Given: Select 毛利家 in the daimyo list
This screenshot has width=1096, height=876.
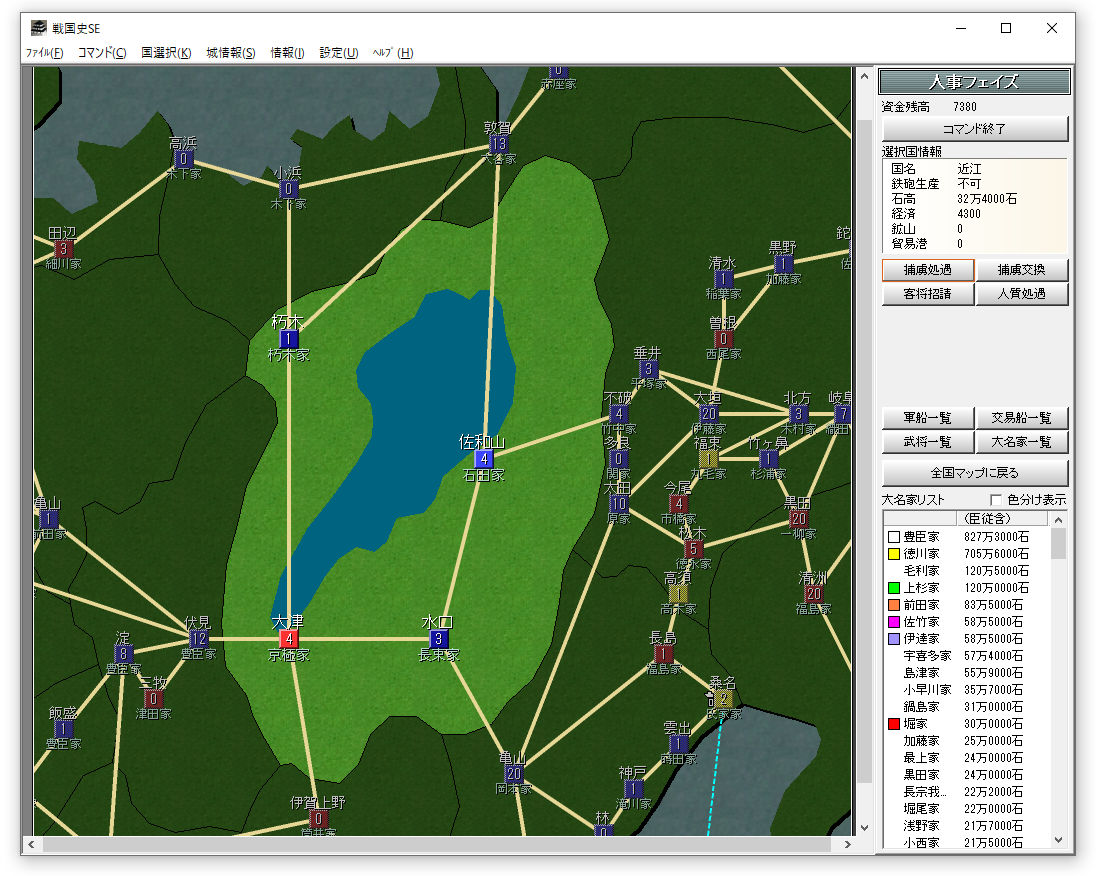Looking at the screenshot, I should tap(921, 571).
